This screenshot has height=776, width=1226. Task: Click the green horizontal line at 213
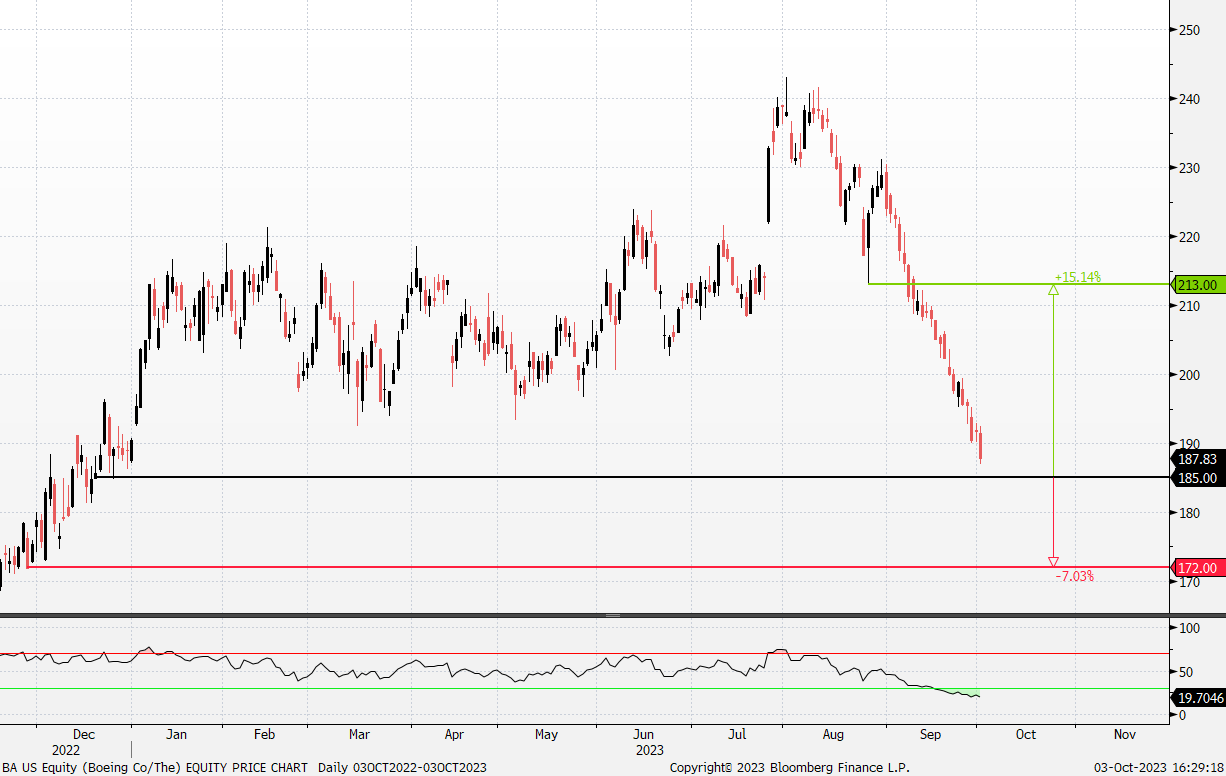(960, 284)
